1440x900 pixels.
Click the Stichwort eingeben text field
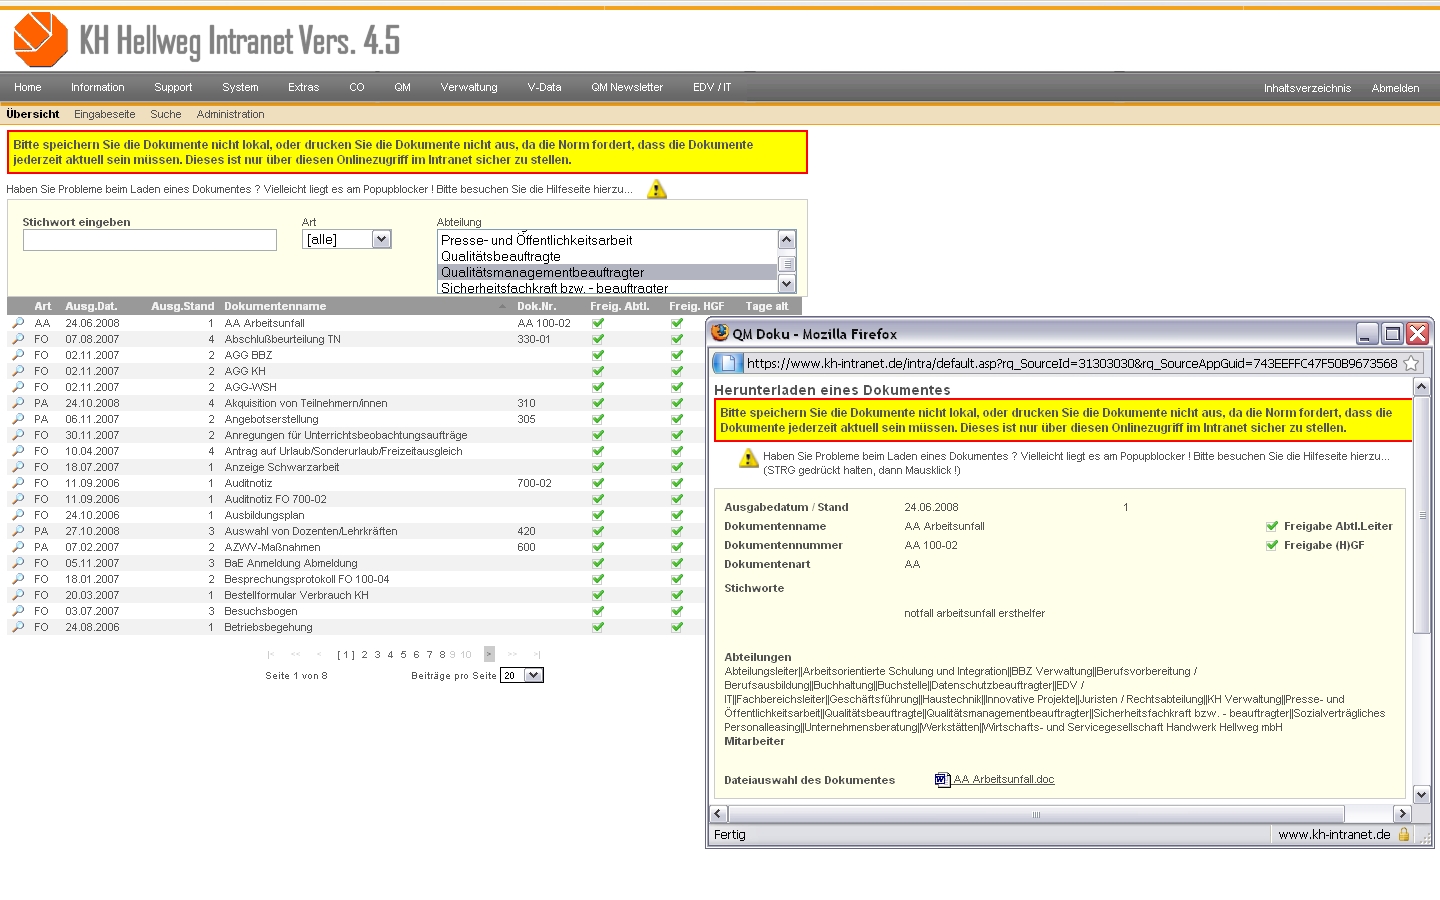(150, 240)
